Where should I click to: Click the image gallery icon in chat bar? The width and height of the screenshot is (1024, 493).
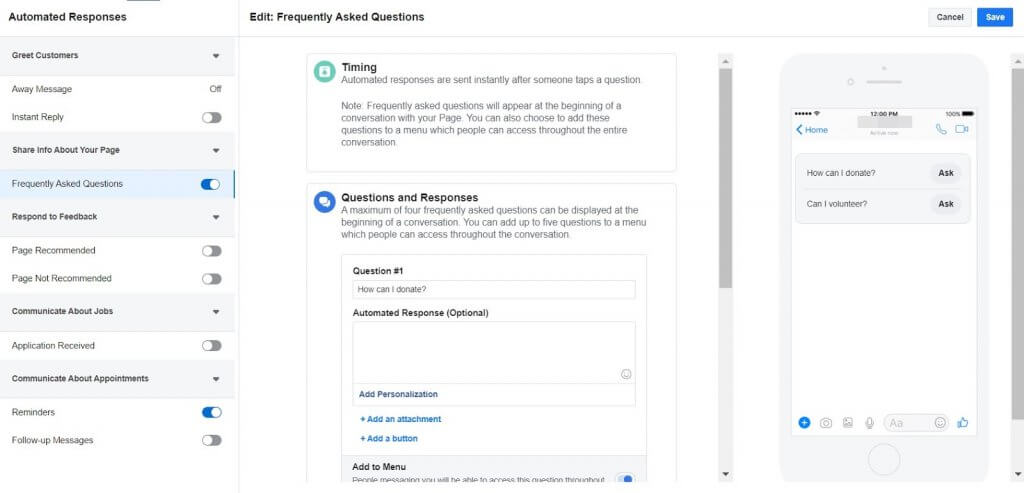848,423
